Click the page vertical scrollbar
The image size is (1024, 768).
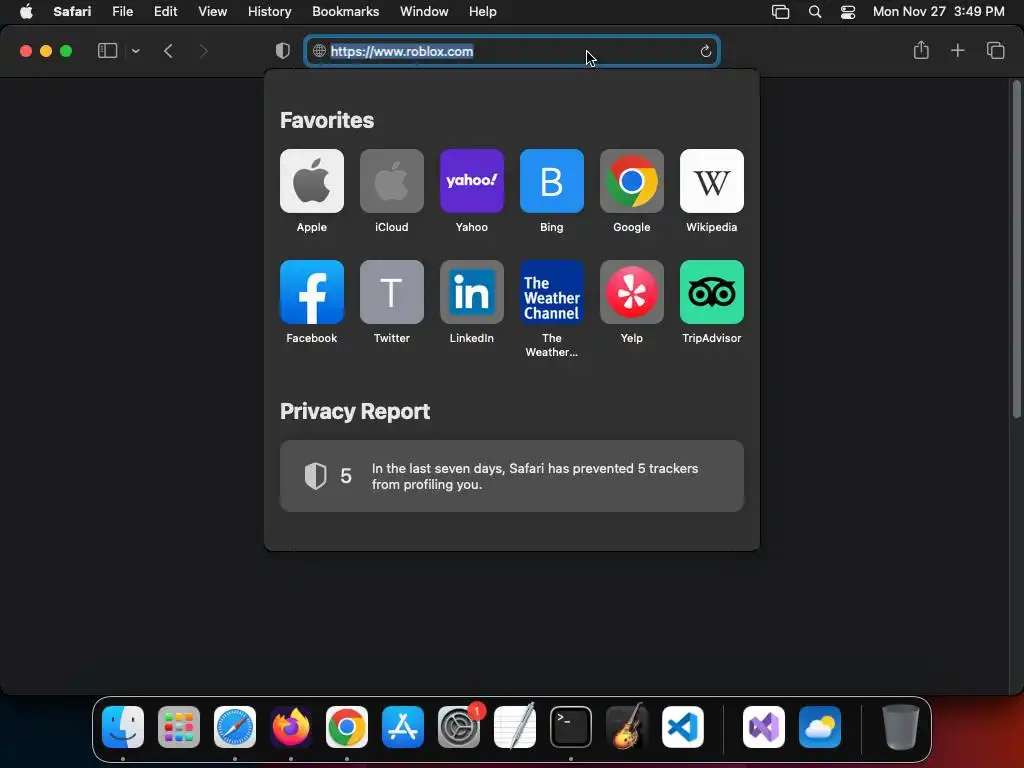1016,249
